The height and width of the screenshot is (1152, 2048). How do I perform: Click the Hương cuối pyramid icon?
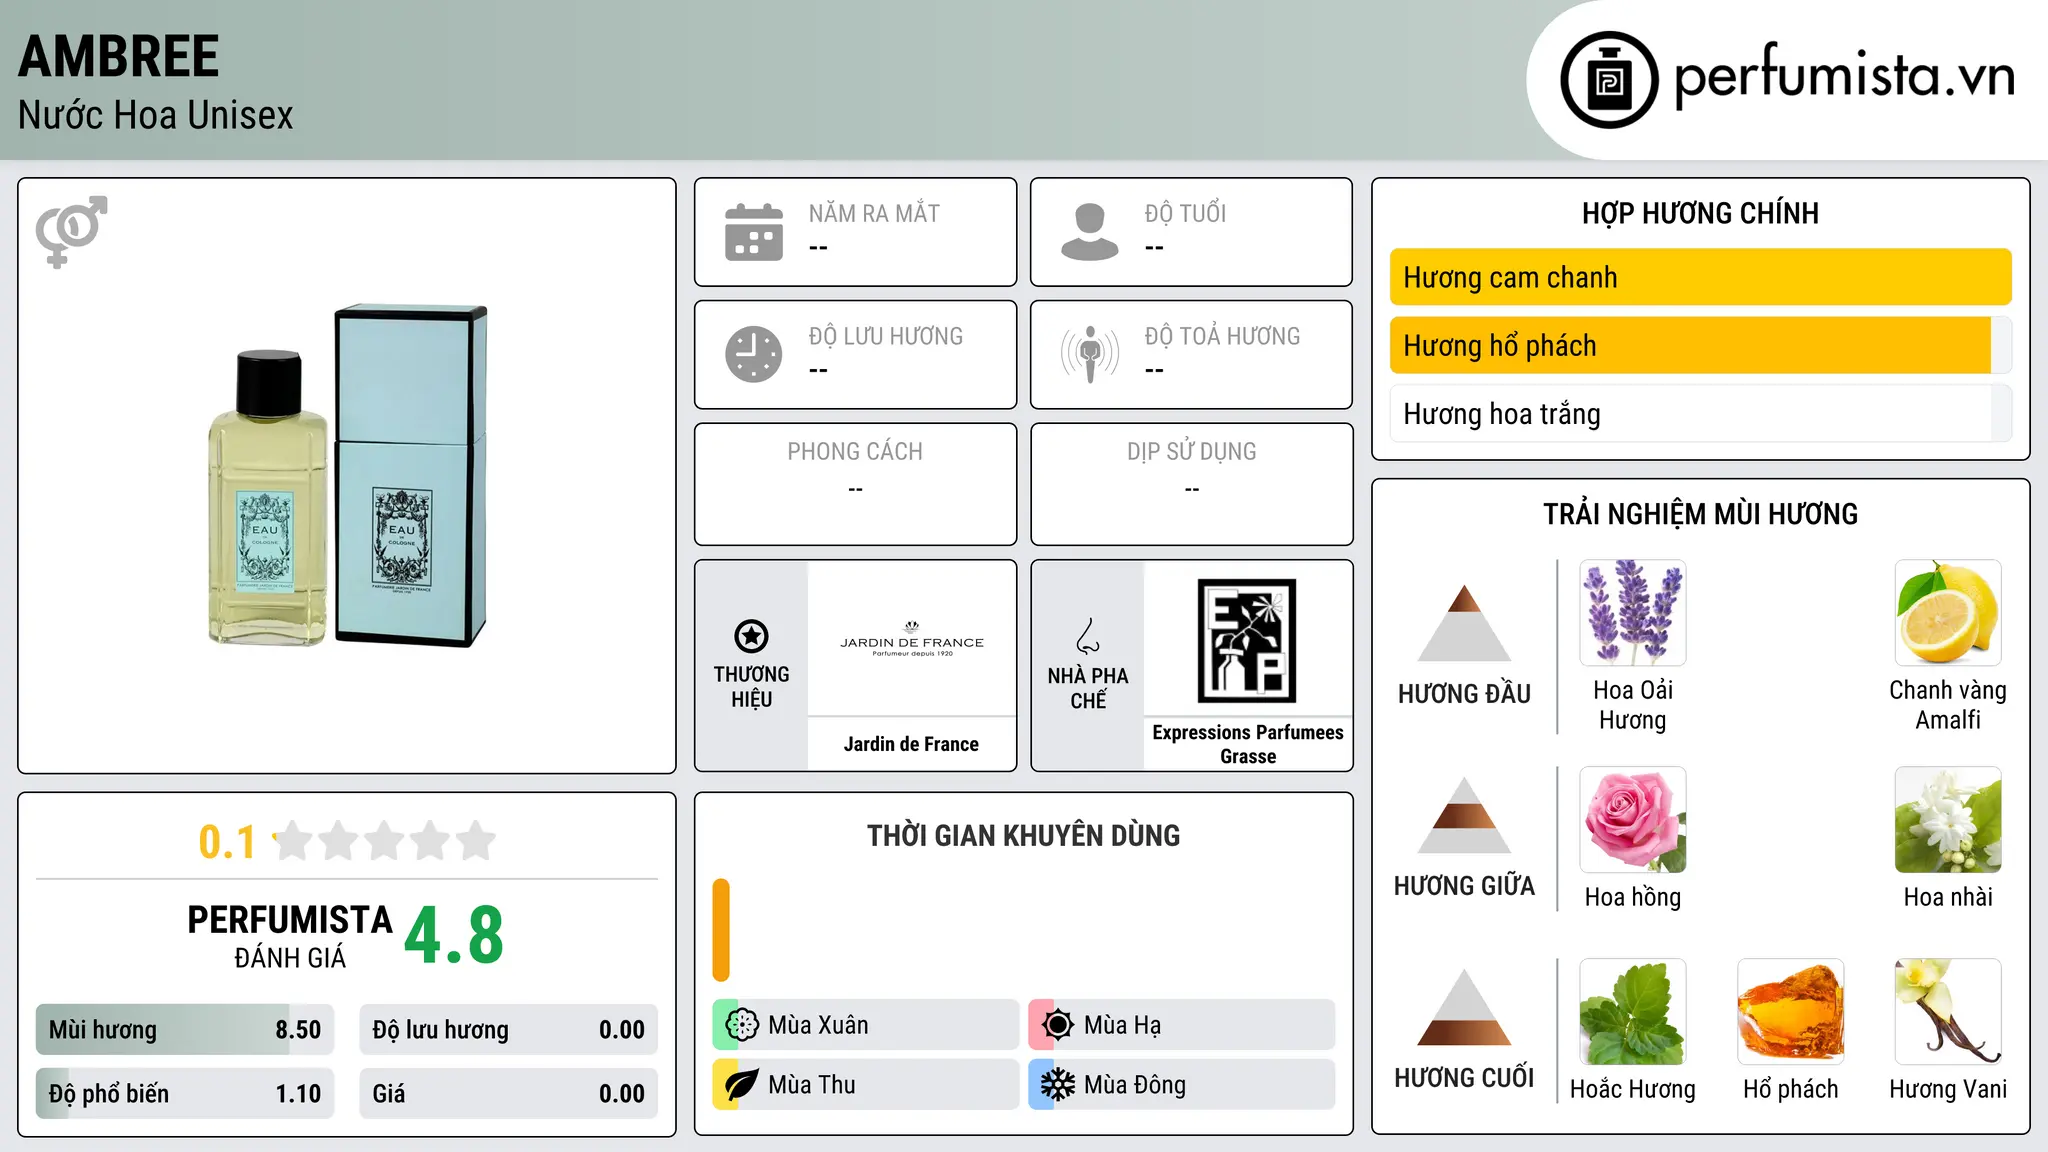[1465, 1007]
